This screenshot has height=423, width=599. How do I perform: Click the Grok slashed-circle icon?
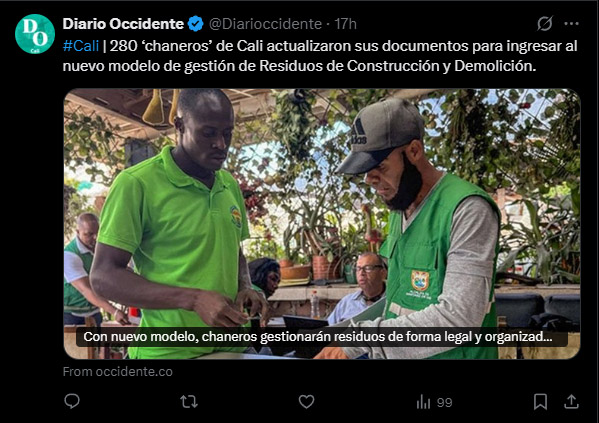point(545,24)
